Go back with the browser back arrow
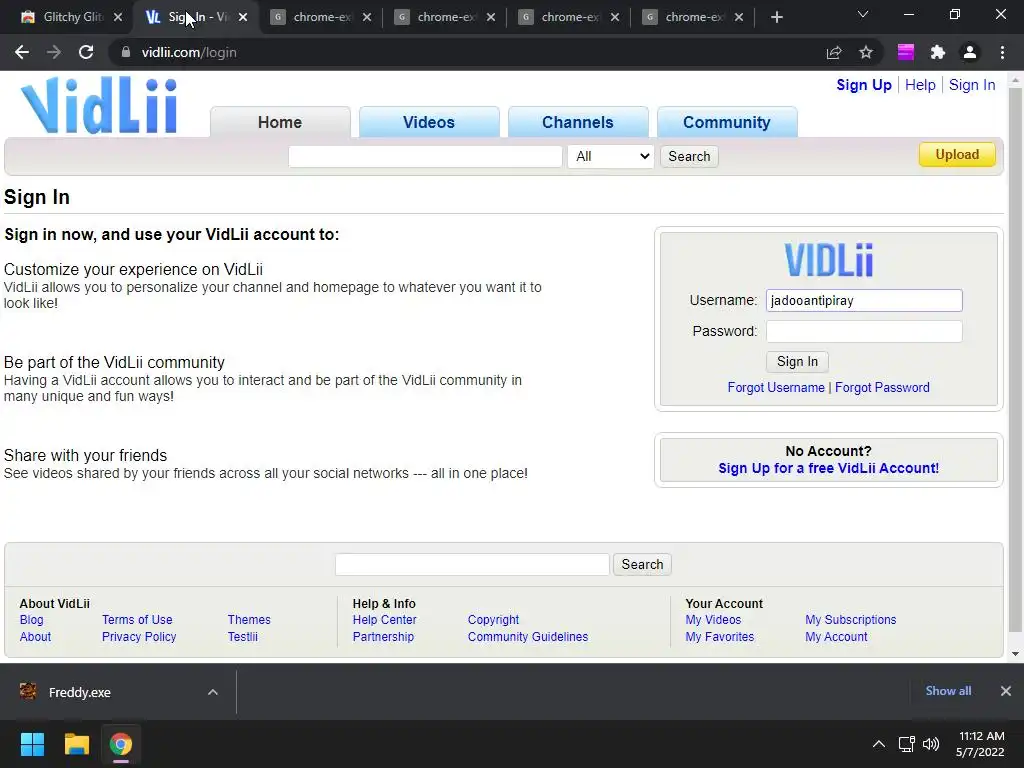Viewport: 1024px width, 768px height. [22, 52]
